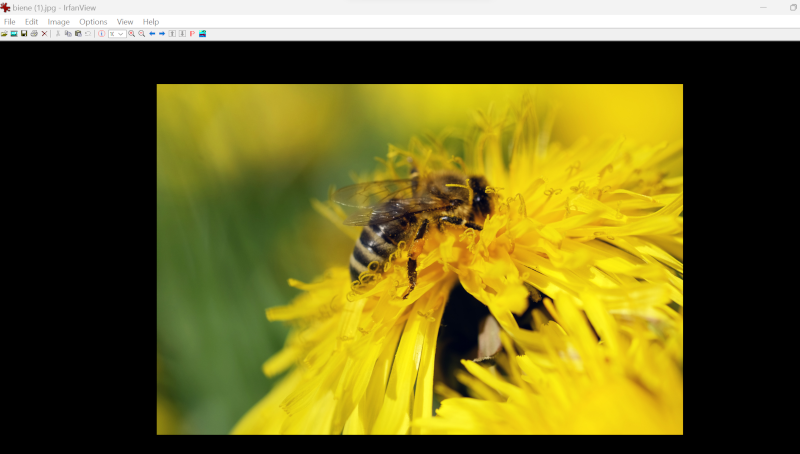Go to the previous image with the left arrow
800x454 pixels.
pos(152,34)
